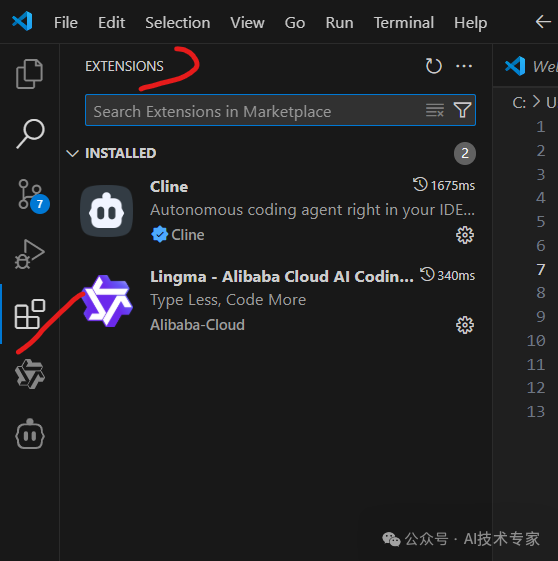
Task: Open the File menu
Action: tap(66, 23)
